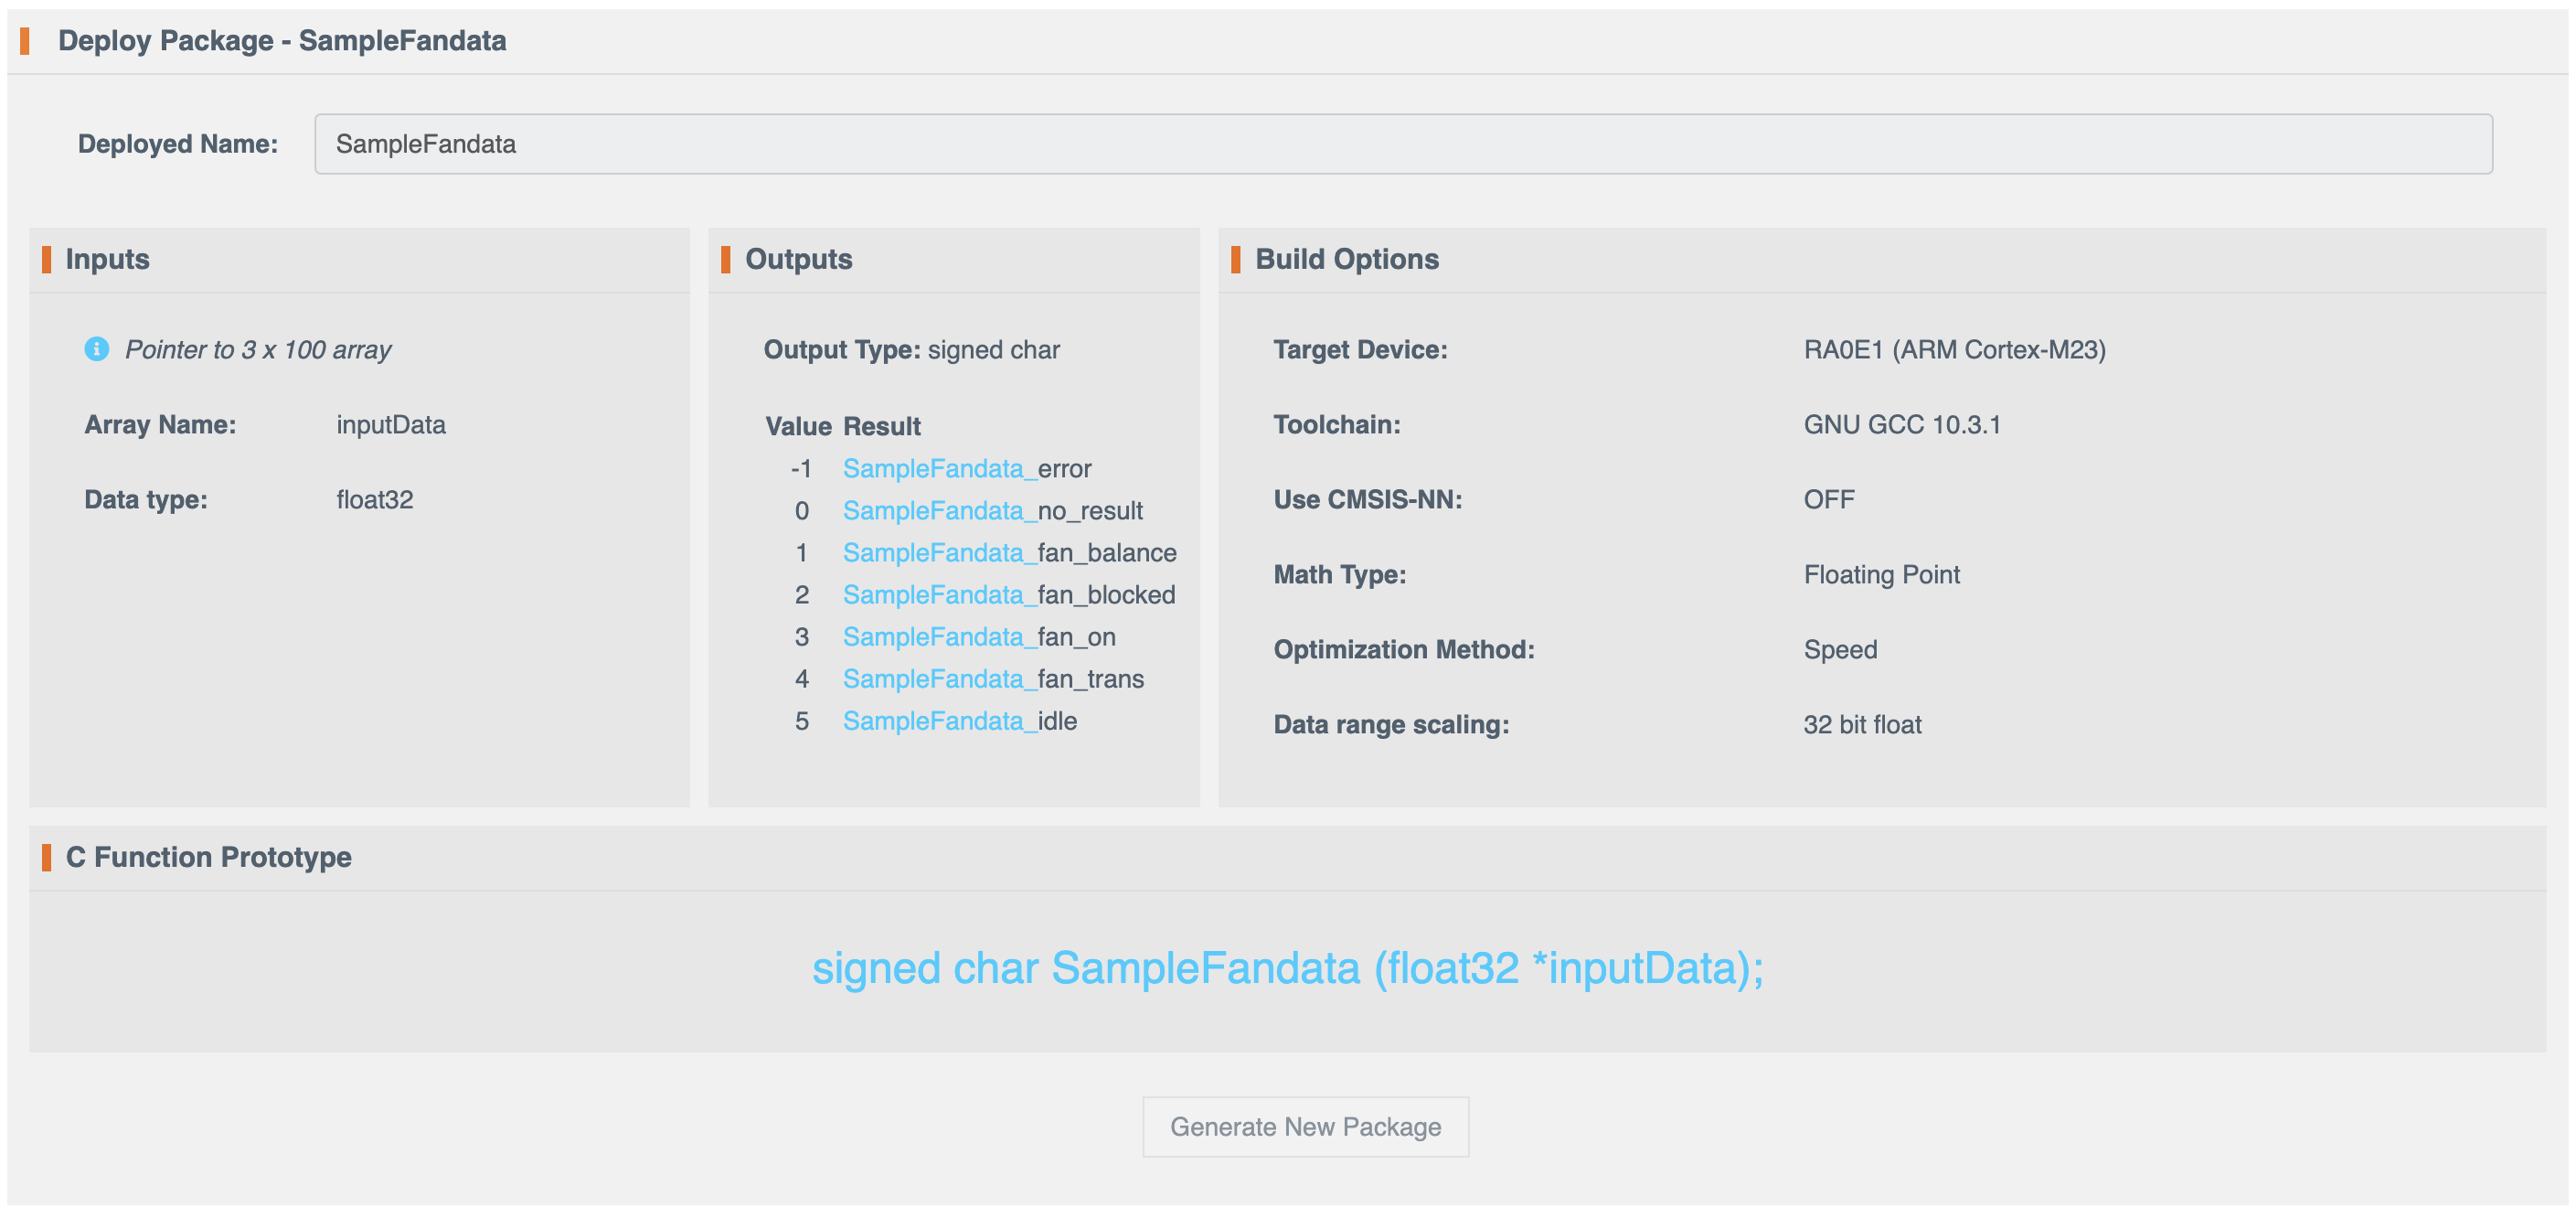Click the Generate New Package button
Viewport: 2576px width, 1218px height.
1305,1126
